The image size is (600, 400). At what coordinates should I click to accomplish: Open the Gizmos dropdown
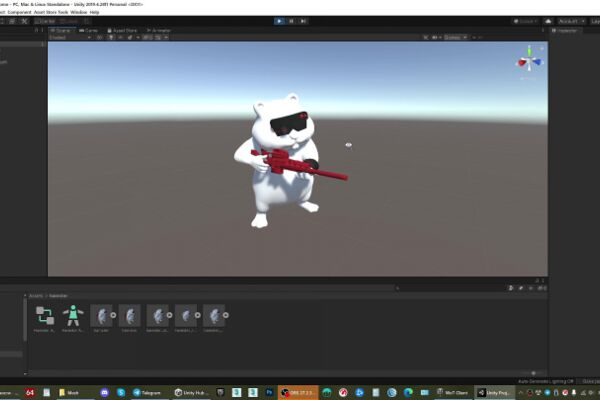455,38
